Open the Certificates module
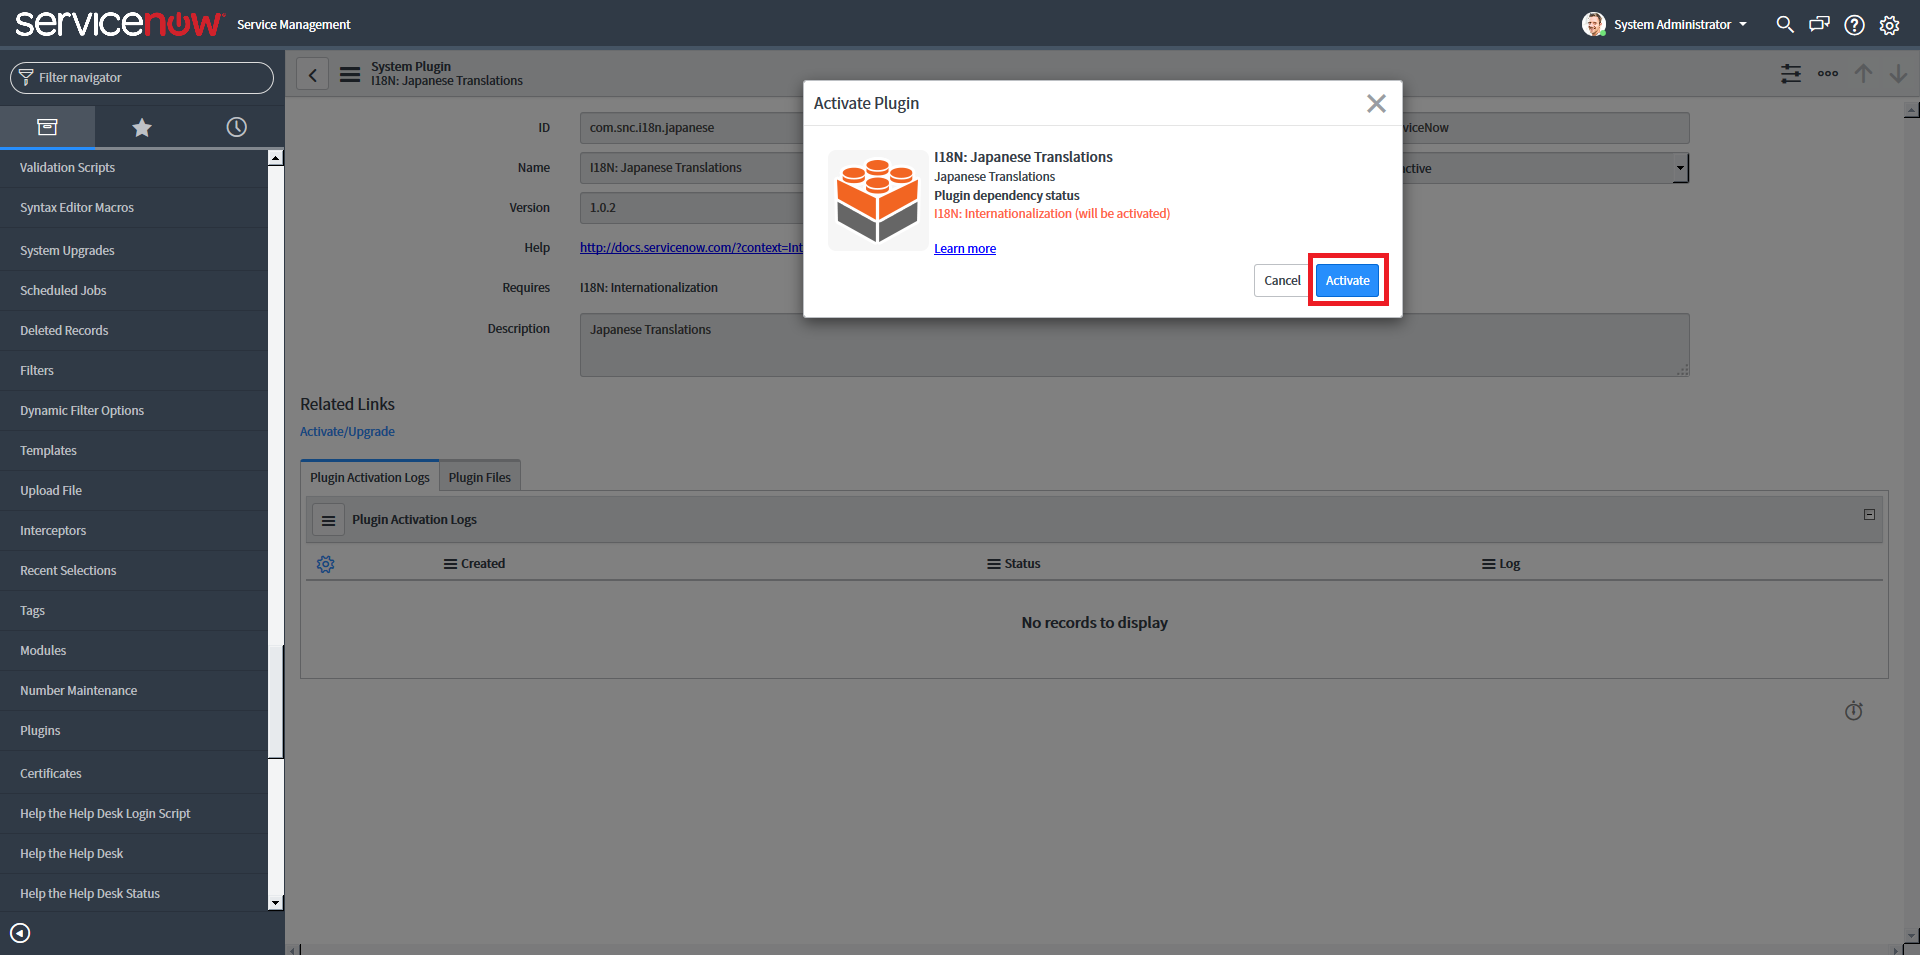The image size is (1920, 955). [51, 774]
